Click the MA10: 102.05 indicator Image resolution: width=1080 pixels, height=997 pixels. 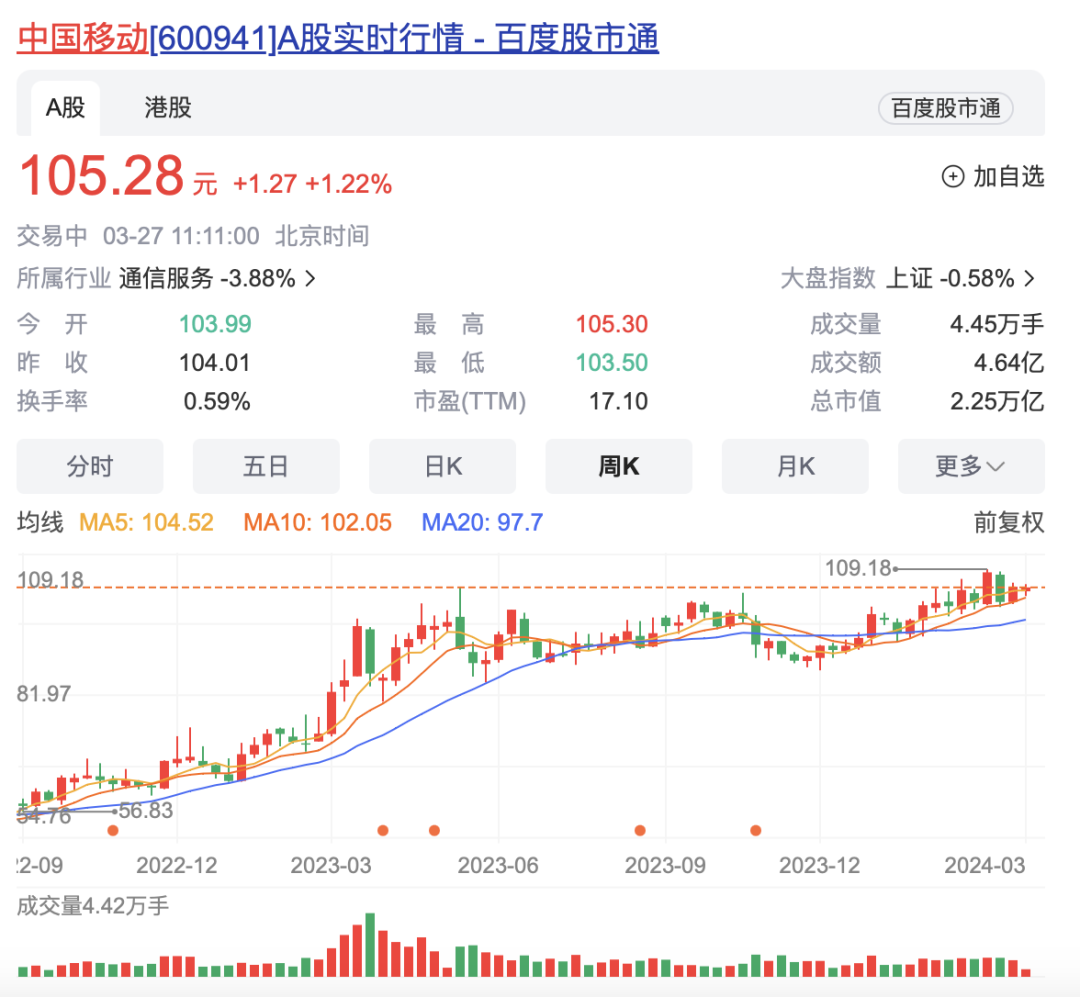pyautogui.click(x=318, y=522)
